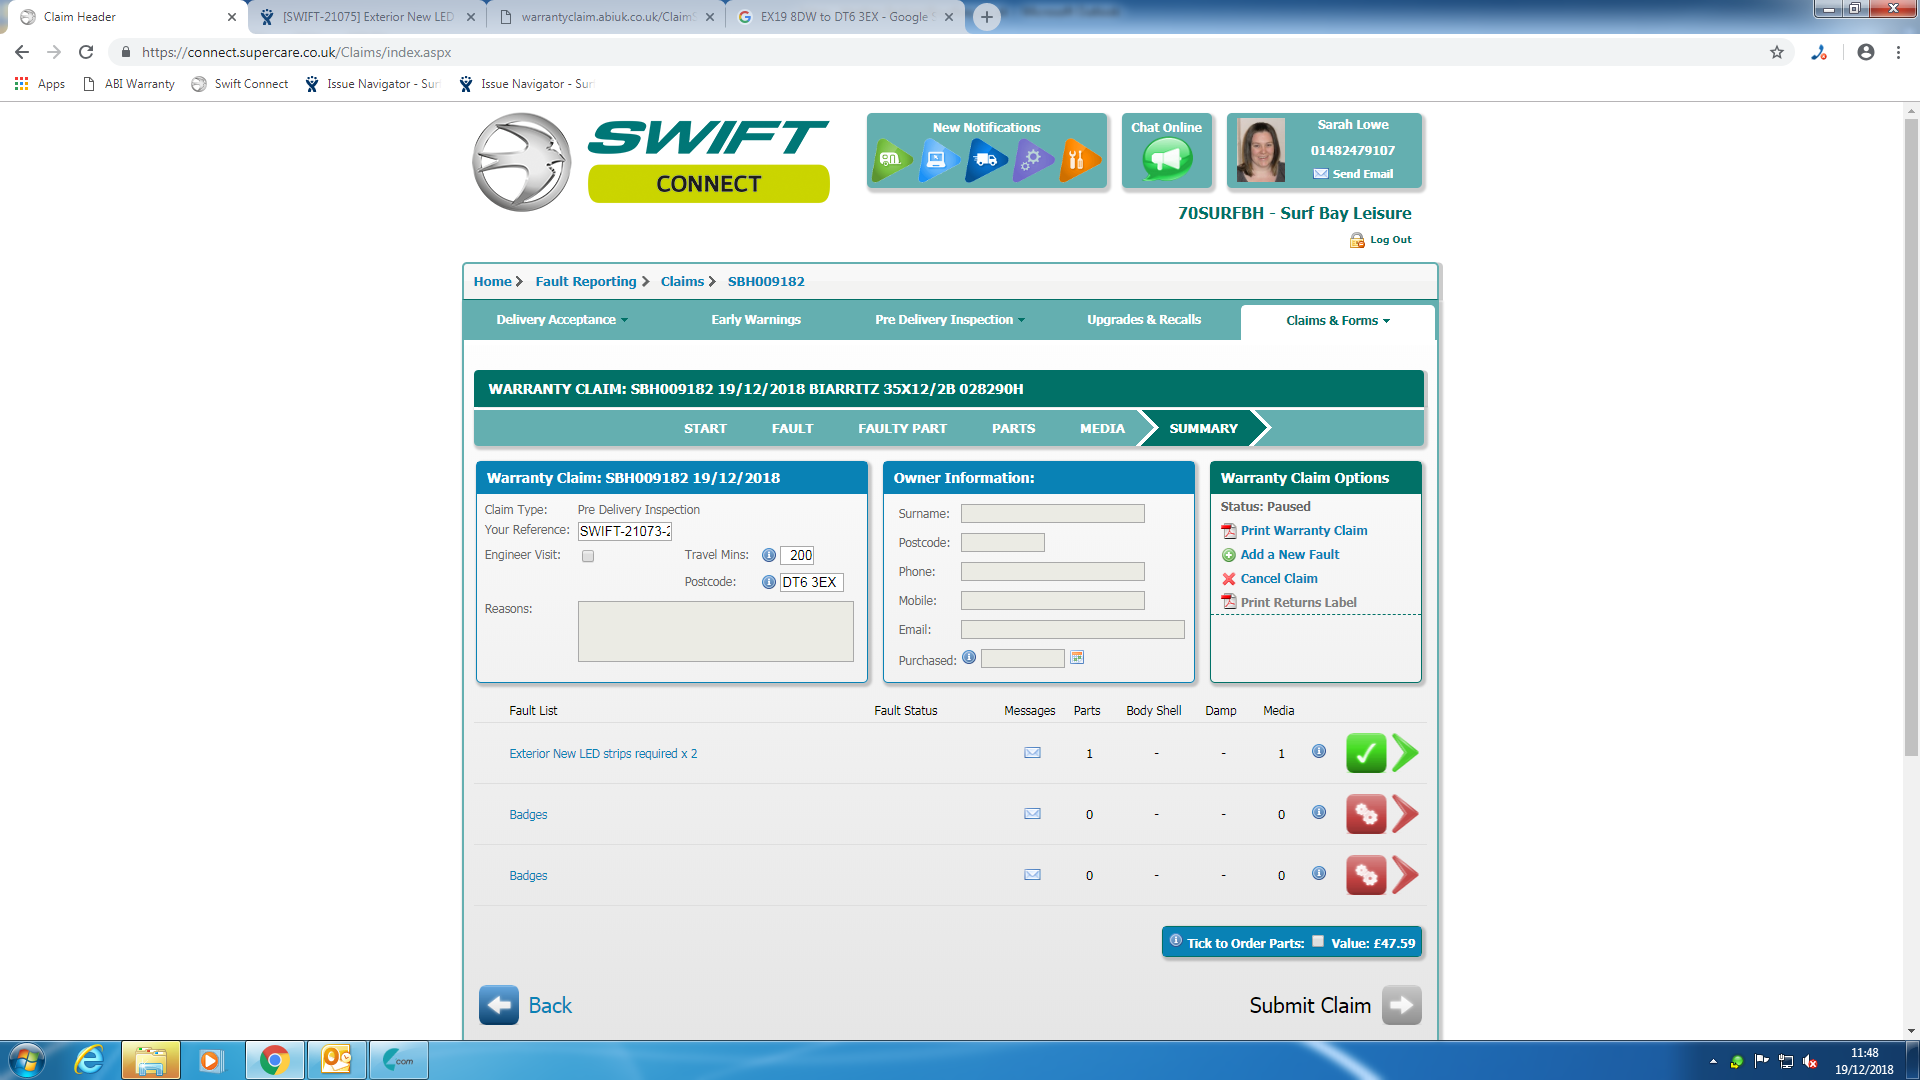This screenshot has width=1920, height=1080.
Task: Enable the Tick to Order Parts checkbox
Action: 1318,941
